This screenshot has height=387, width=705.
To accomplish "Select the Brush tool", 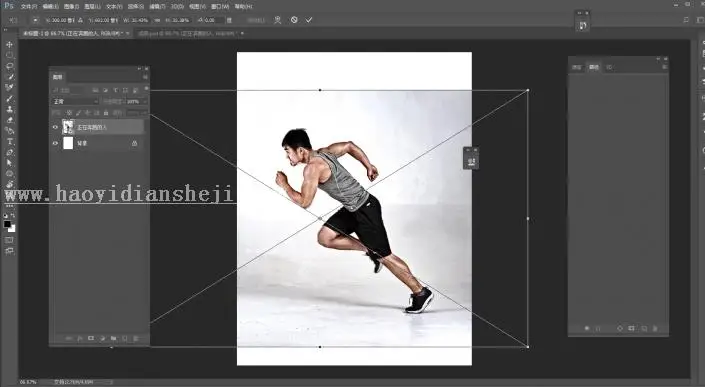I will pyautogui.click(x=9, y=98).
